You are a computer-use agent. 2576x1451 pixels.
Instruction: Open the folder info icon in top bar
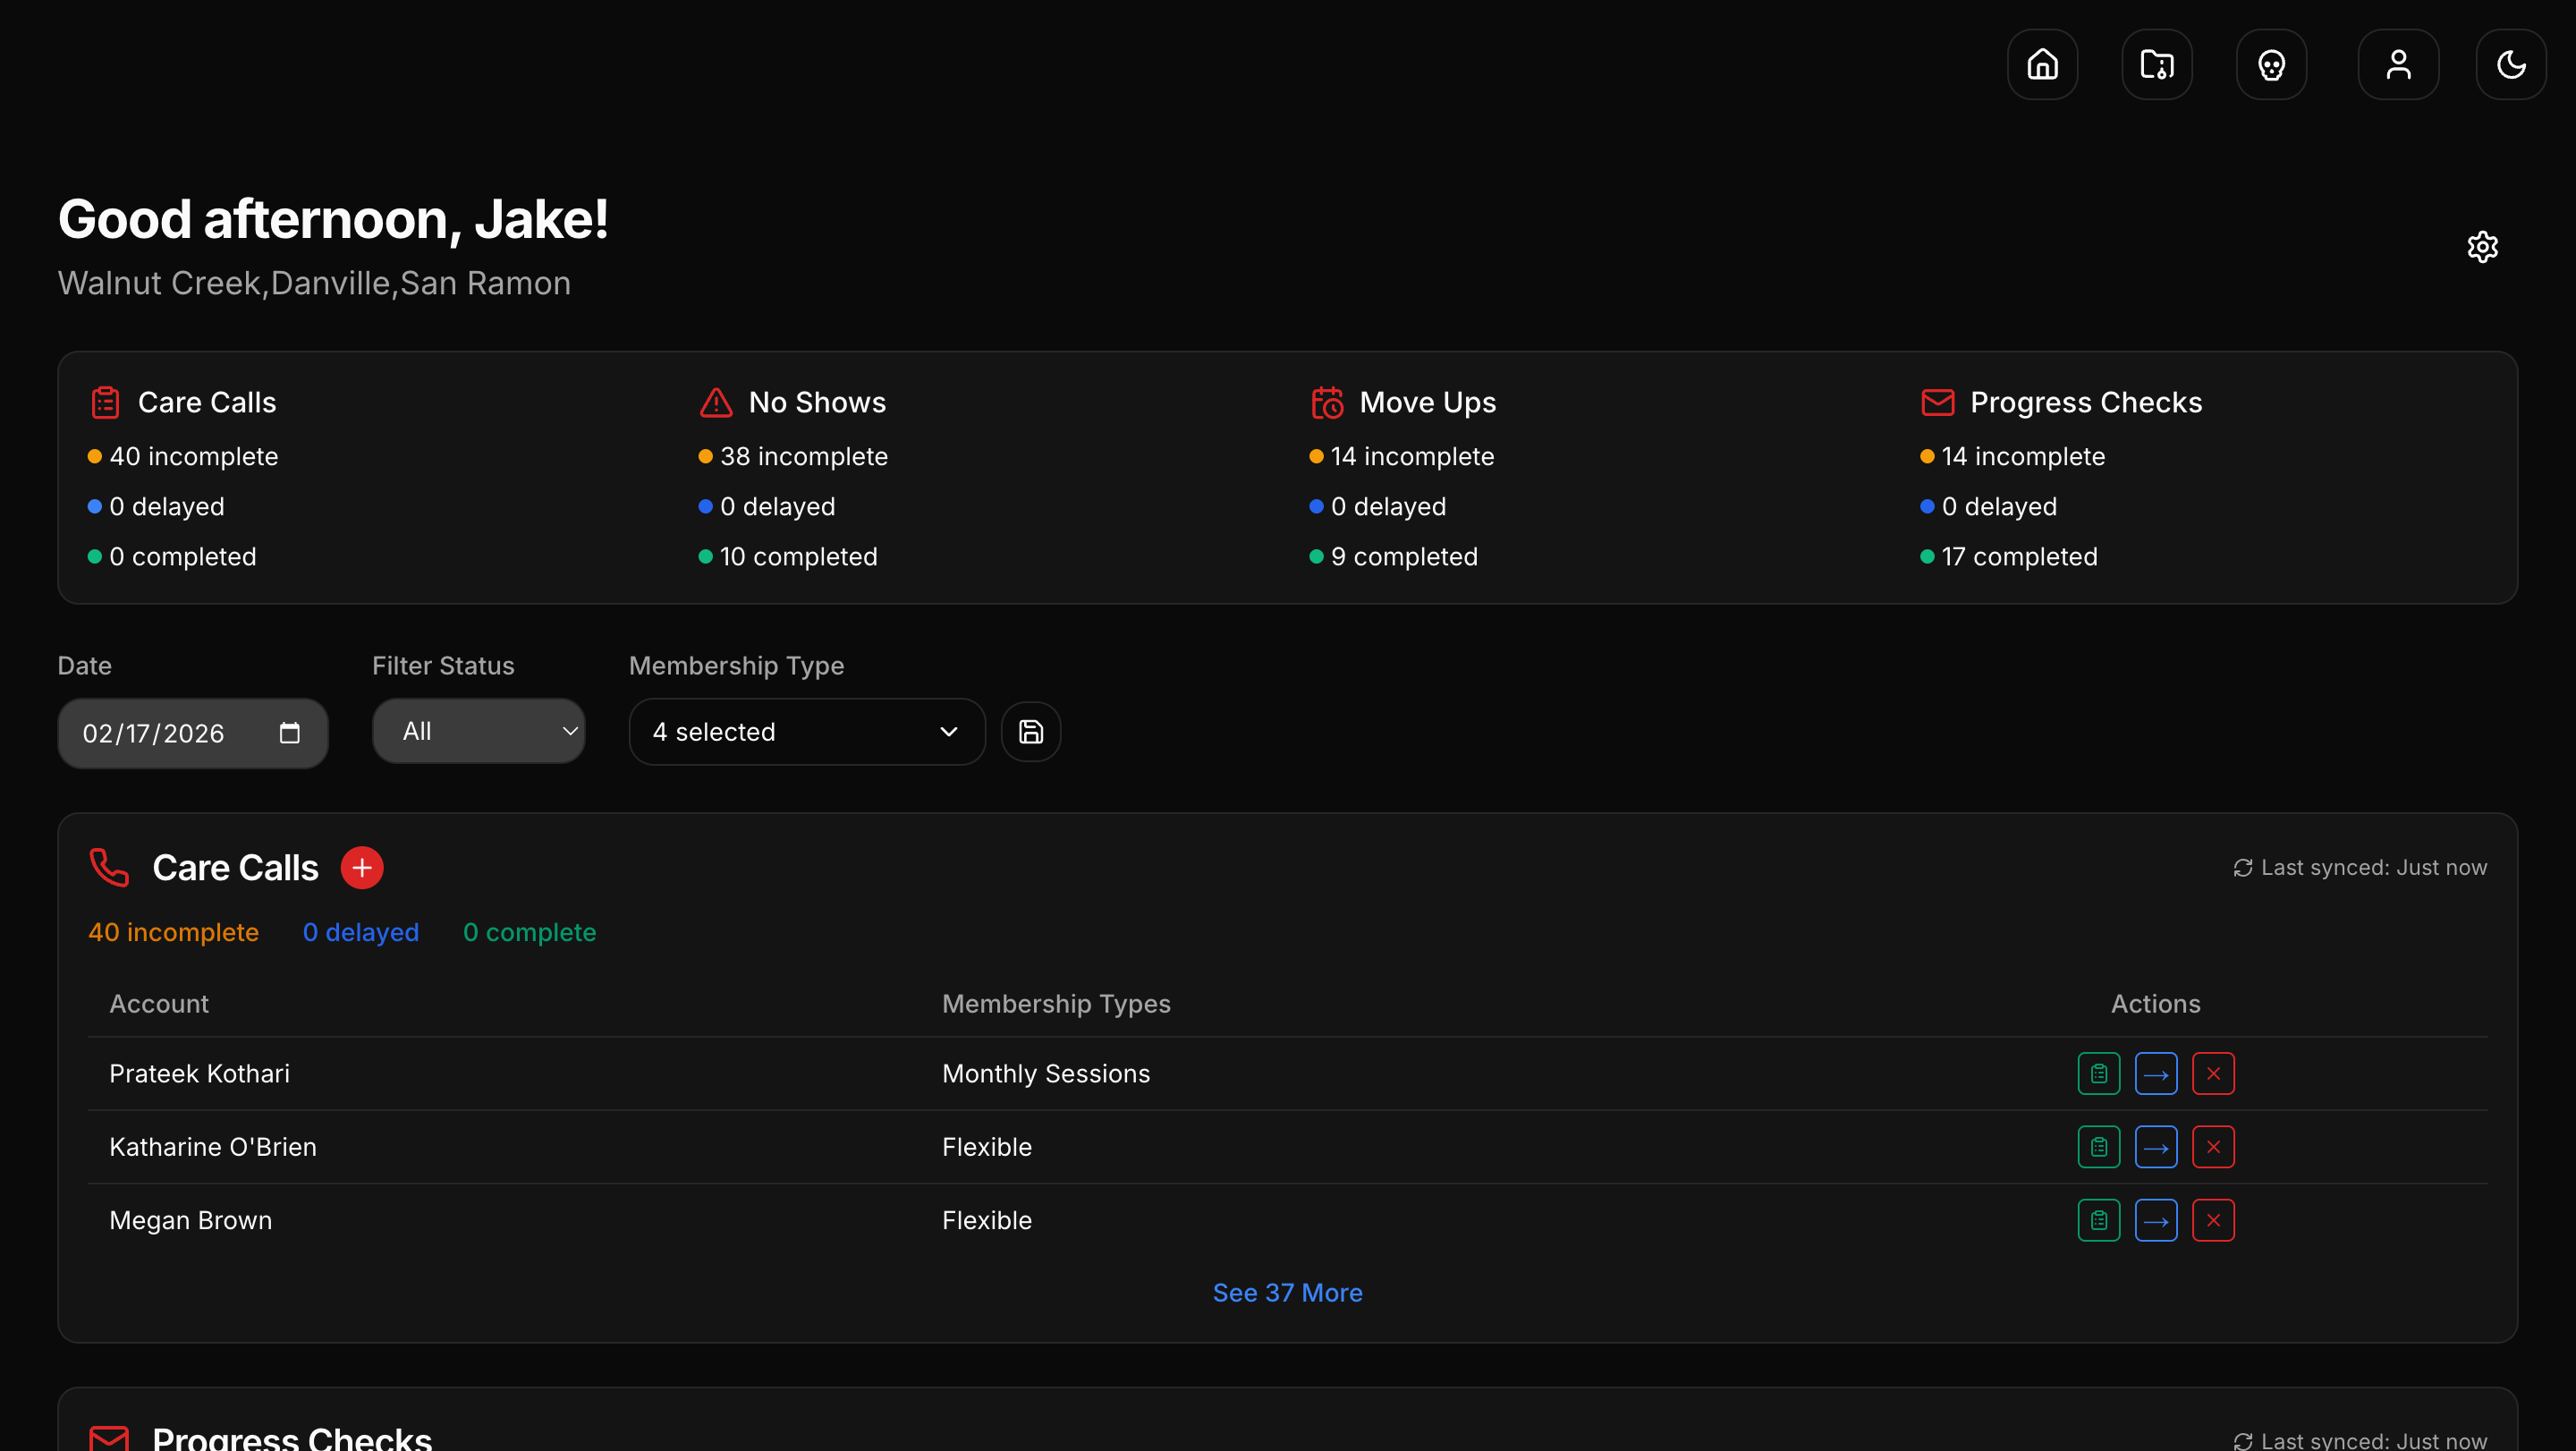pyautogui.click(x=2156, y=64)
